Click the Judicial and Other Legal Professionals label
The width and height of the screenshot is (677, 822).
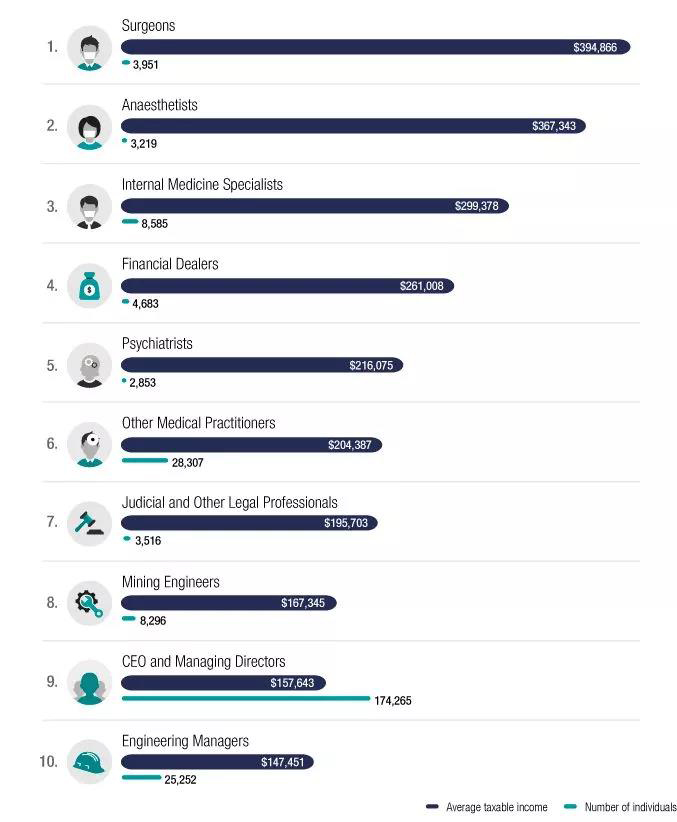(230, 503)
